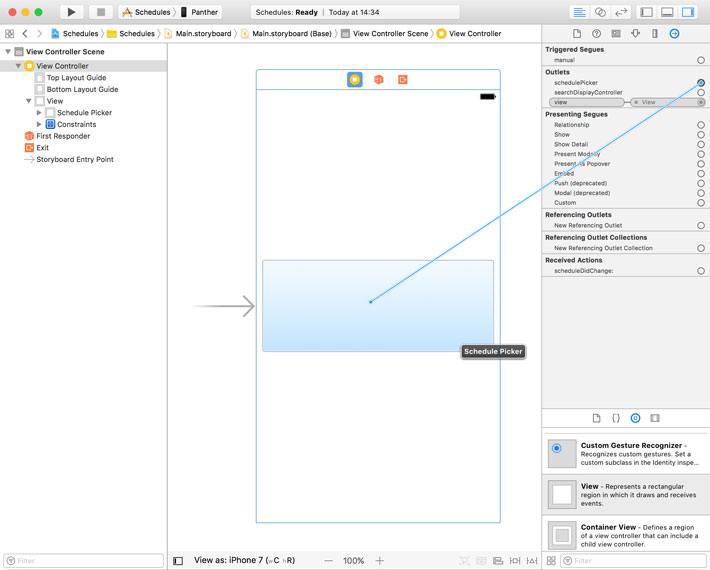Click the schedulePicker outlet connection circle

click(x=701, y=83)
